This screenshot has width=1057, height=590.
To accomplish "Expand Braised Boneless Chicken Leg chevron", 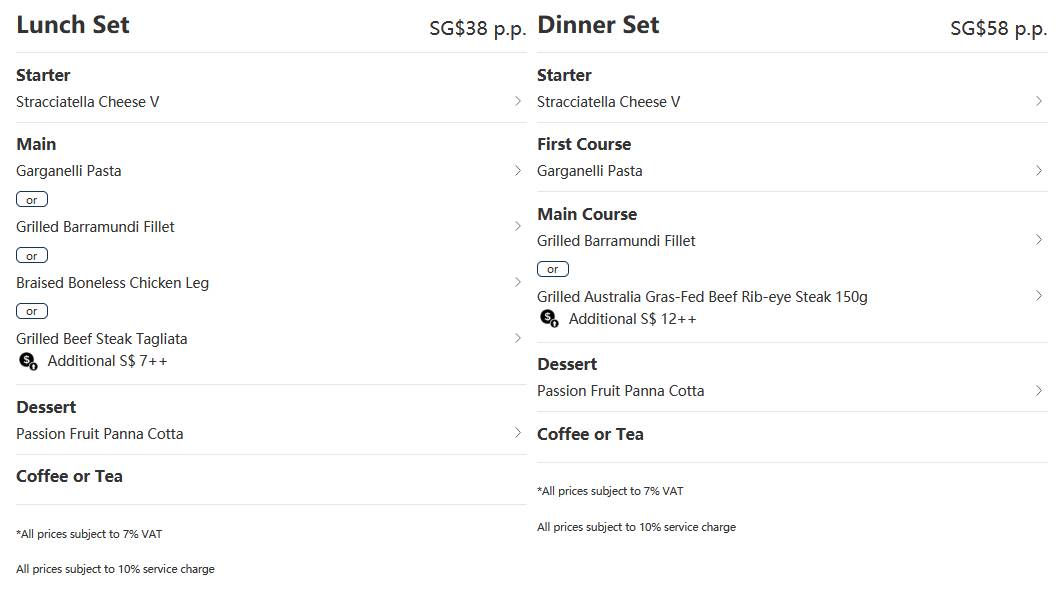I will pos(517,283).
